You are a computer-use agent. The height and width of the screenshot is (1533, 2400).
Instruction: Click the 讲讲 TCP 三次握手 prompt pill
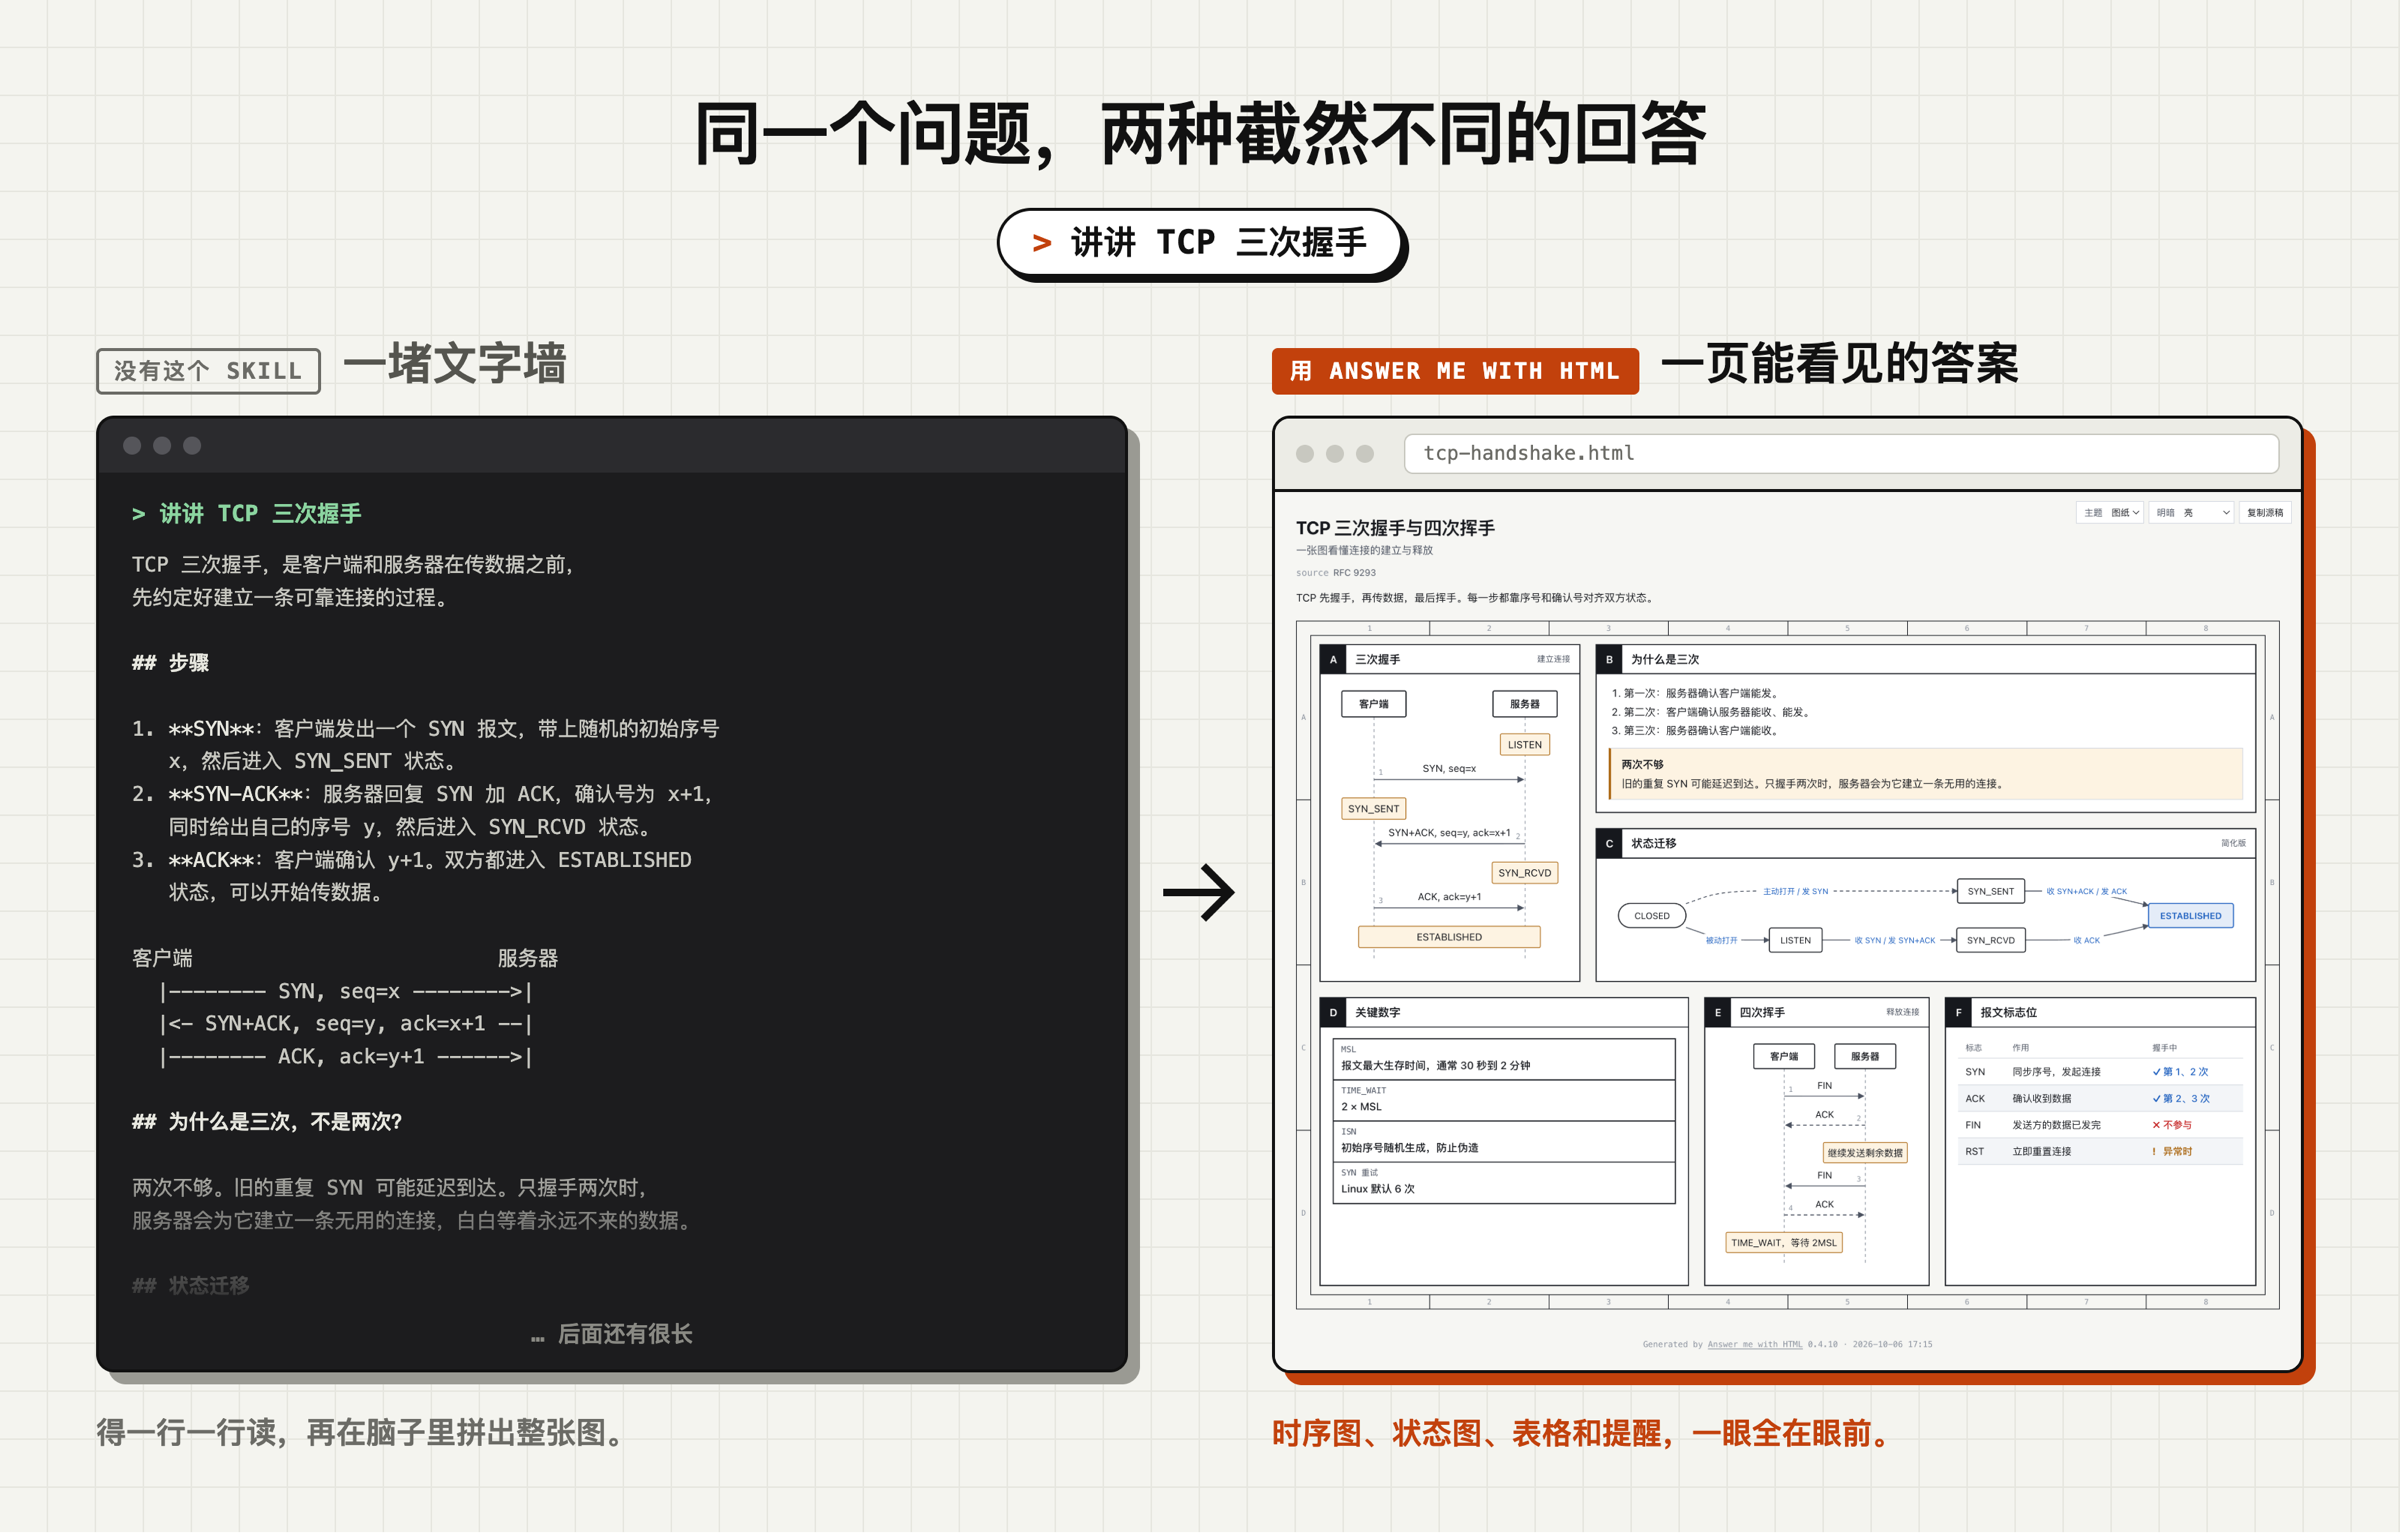1200,242
